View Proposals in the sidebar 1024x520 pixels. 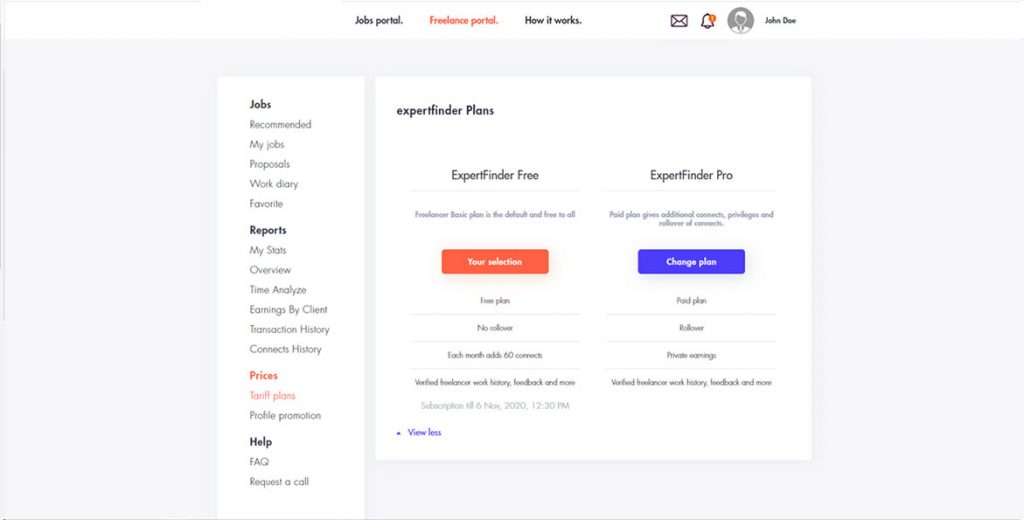coord(270,164)
